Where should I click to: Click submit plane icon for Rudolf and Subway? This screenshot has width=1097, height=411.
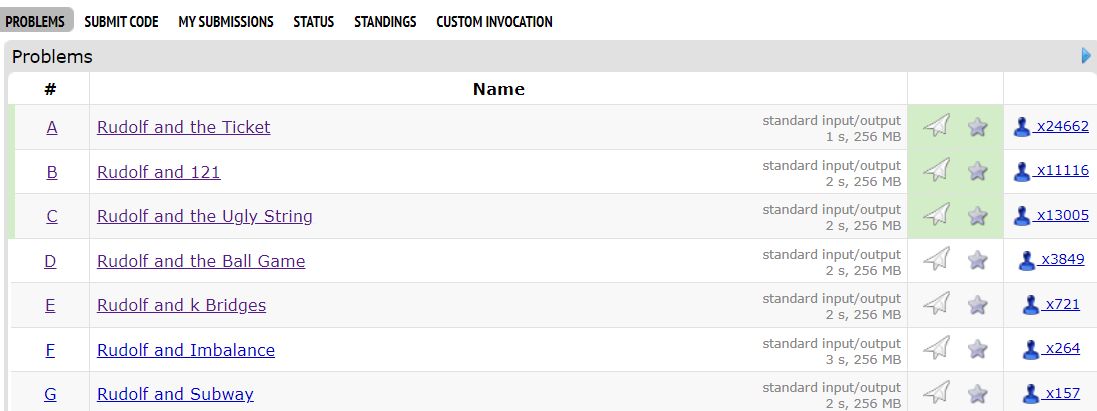click(x=937, y=392)
